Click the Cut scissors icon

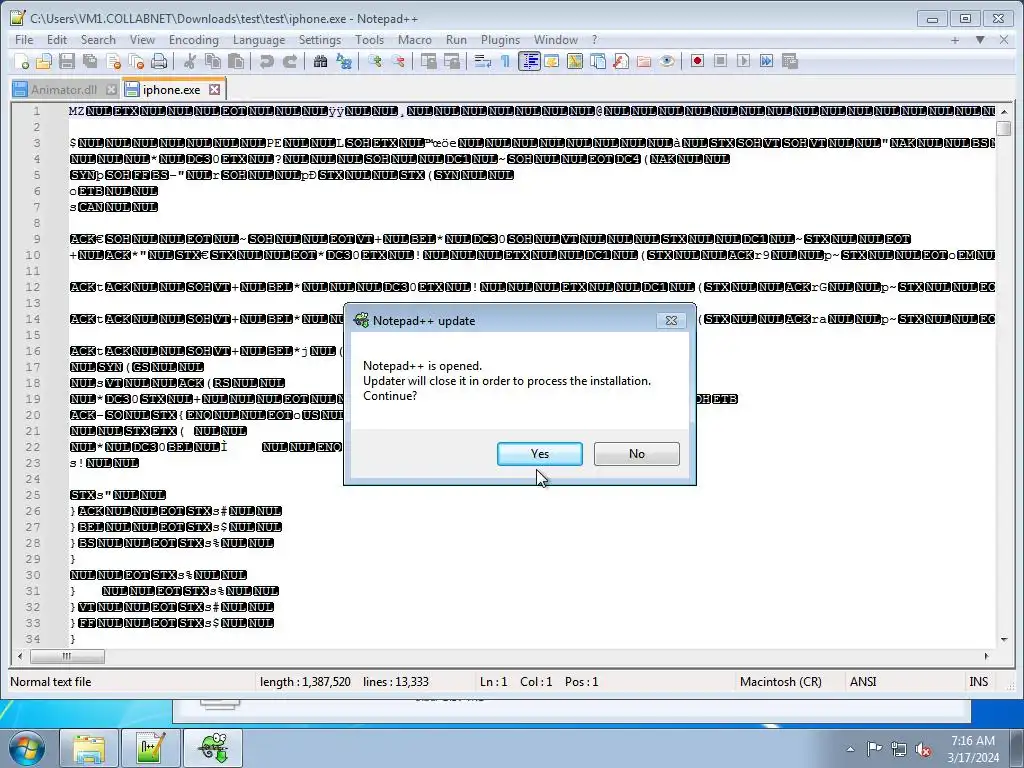pyautogui.click(x=190, y=61)
